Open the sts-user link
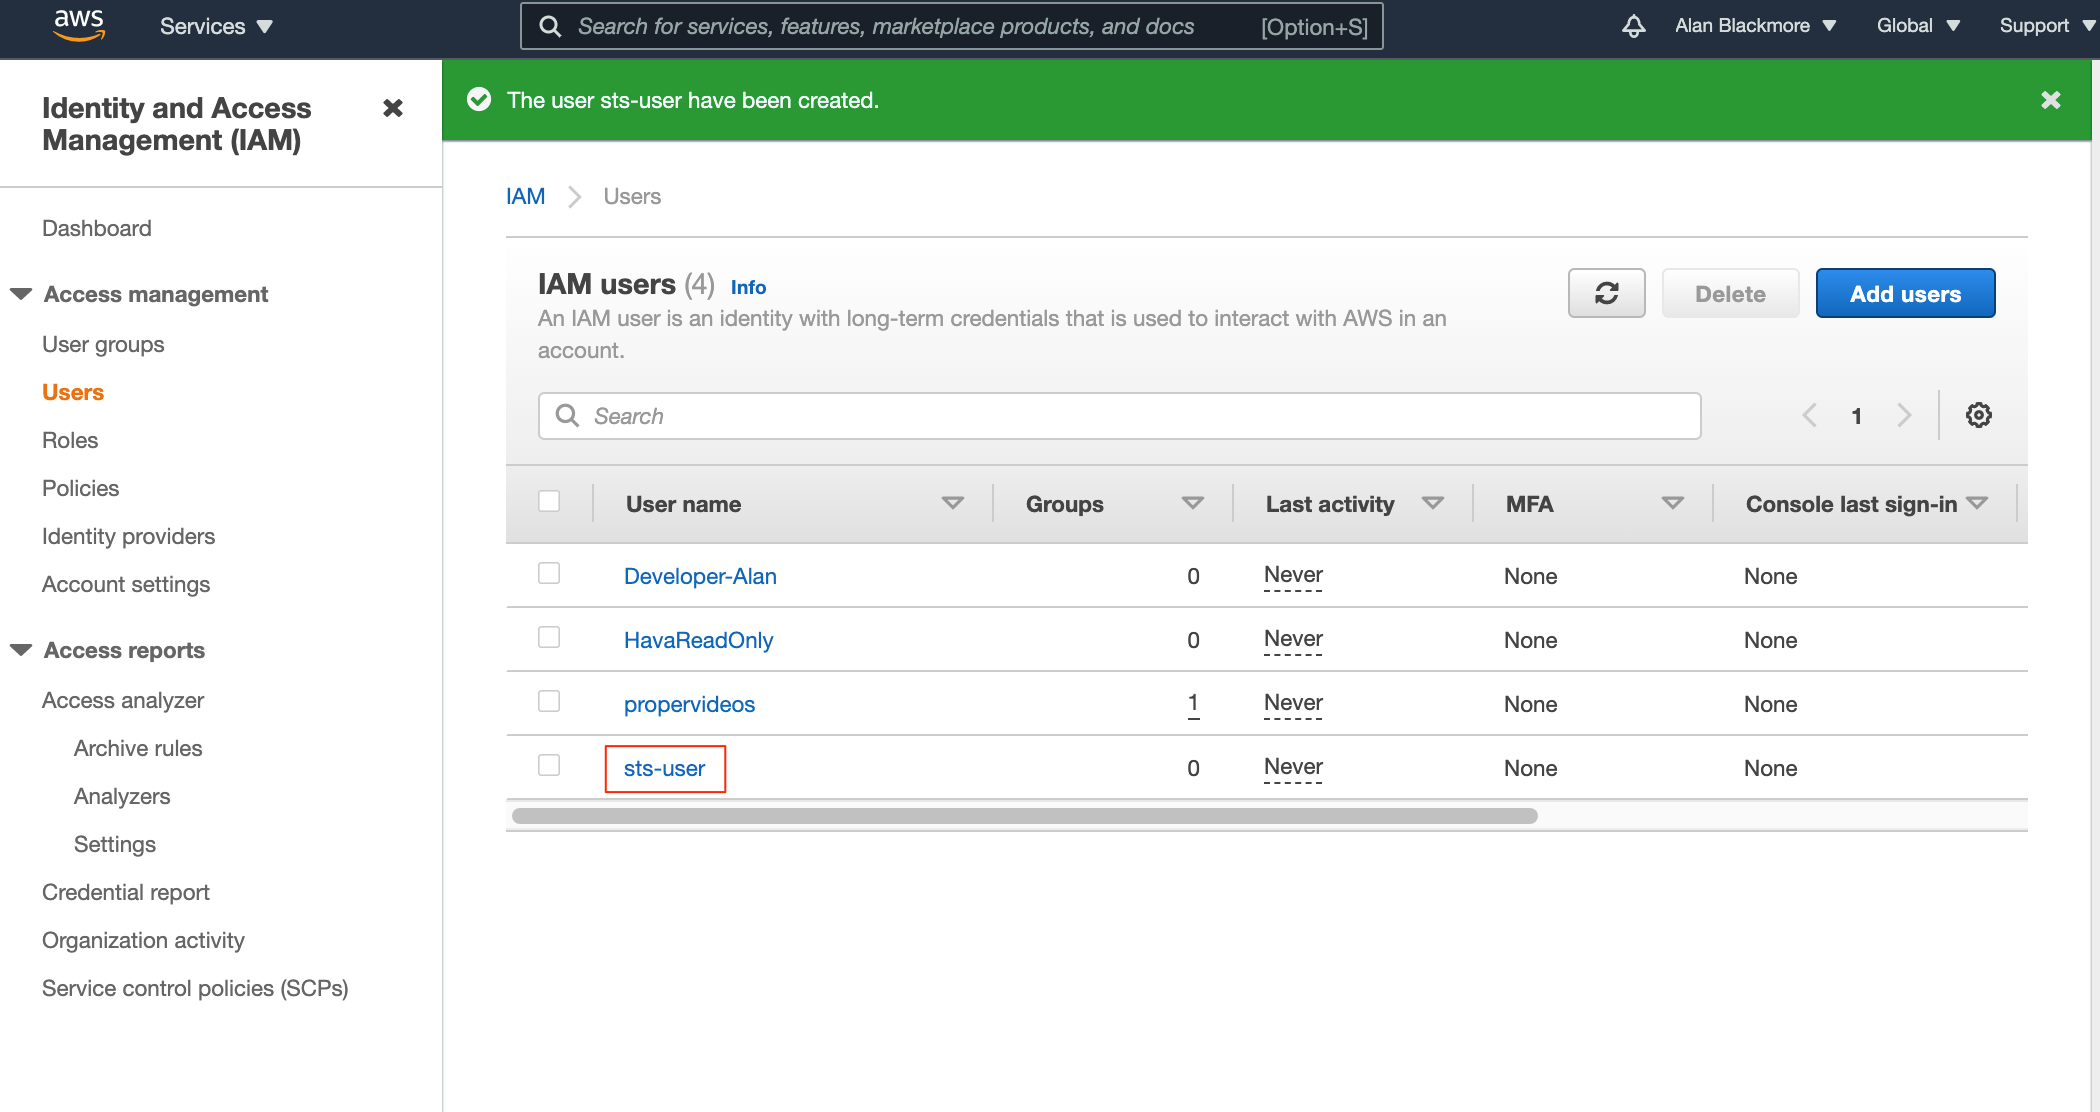2100x1112 pixels. [x=664, y=768]
